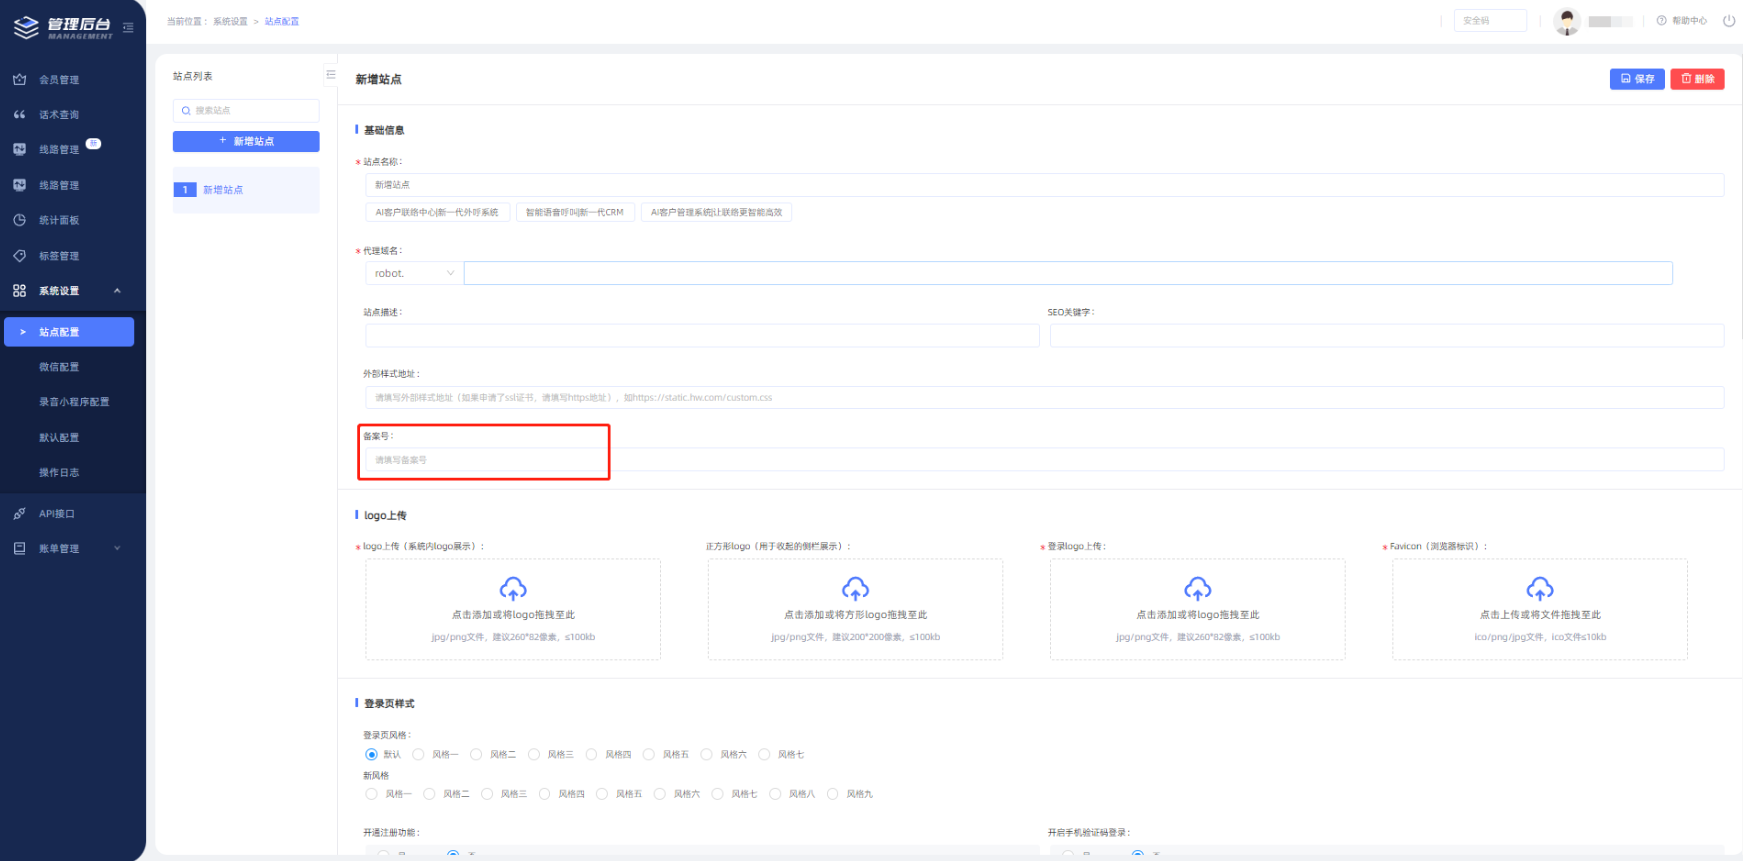
Task: Go to 操作日志 submenu item
Action: pyautogui.click(x=59, y=472)
